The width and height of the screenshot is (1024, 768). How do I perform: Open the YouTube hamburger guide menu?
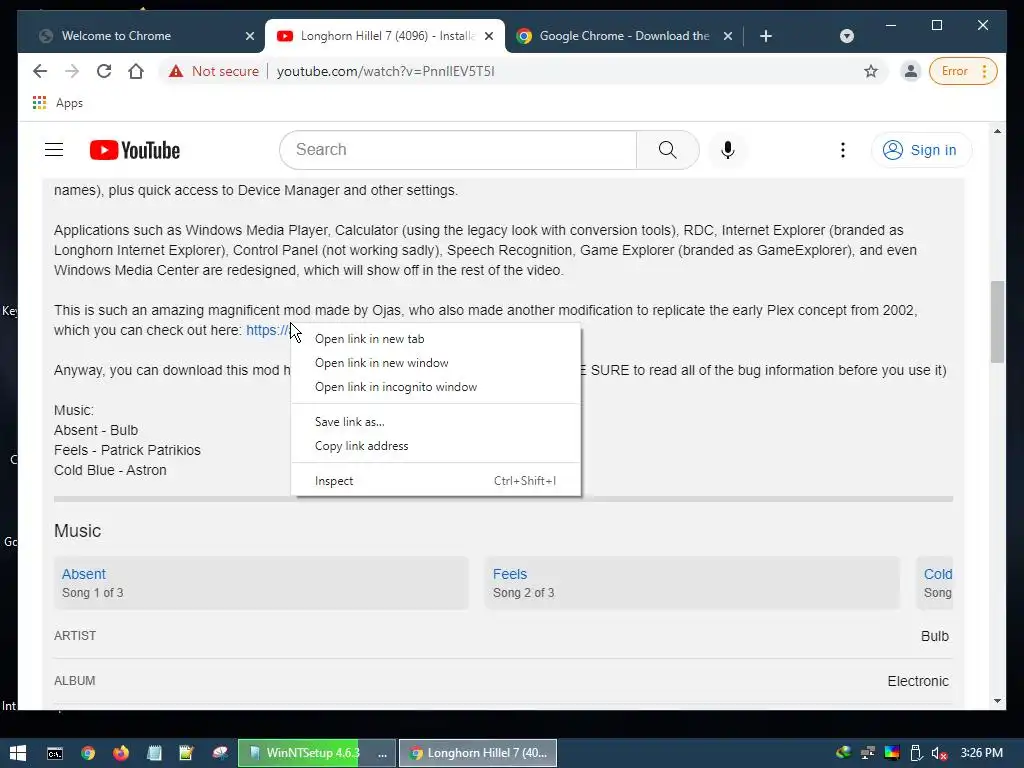coord(54,150)
